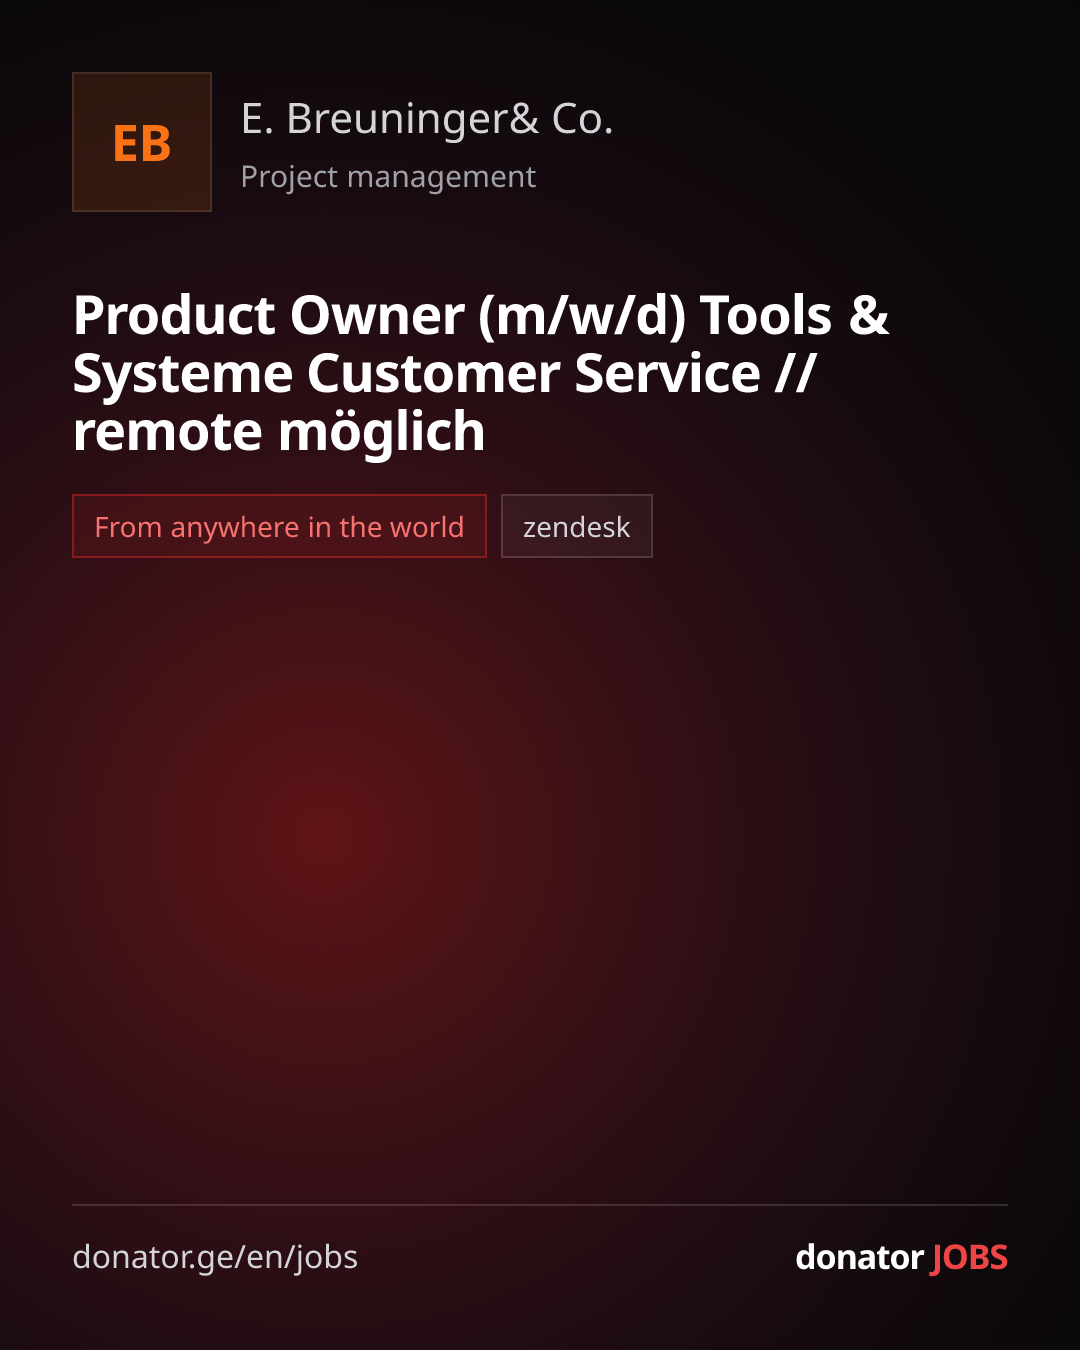The image size is (1080, 1350).
Task: Select the zendesk tag
Action: point(577,526)
